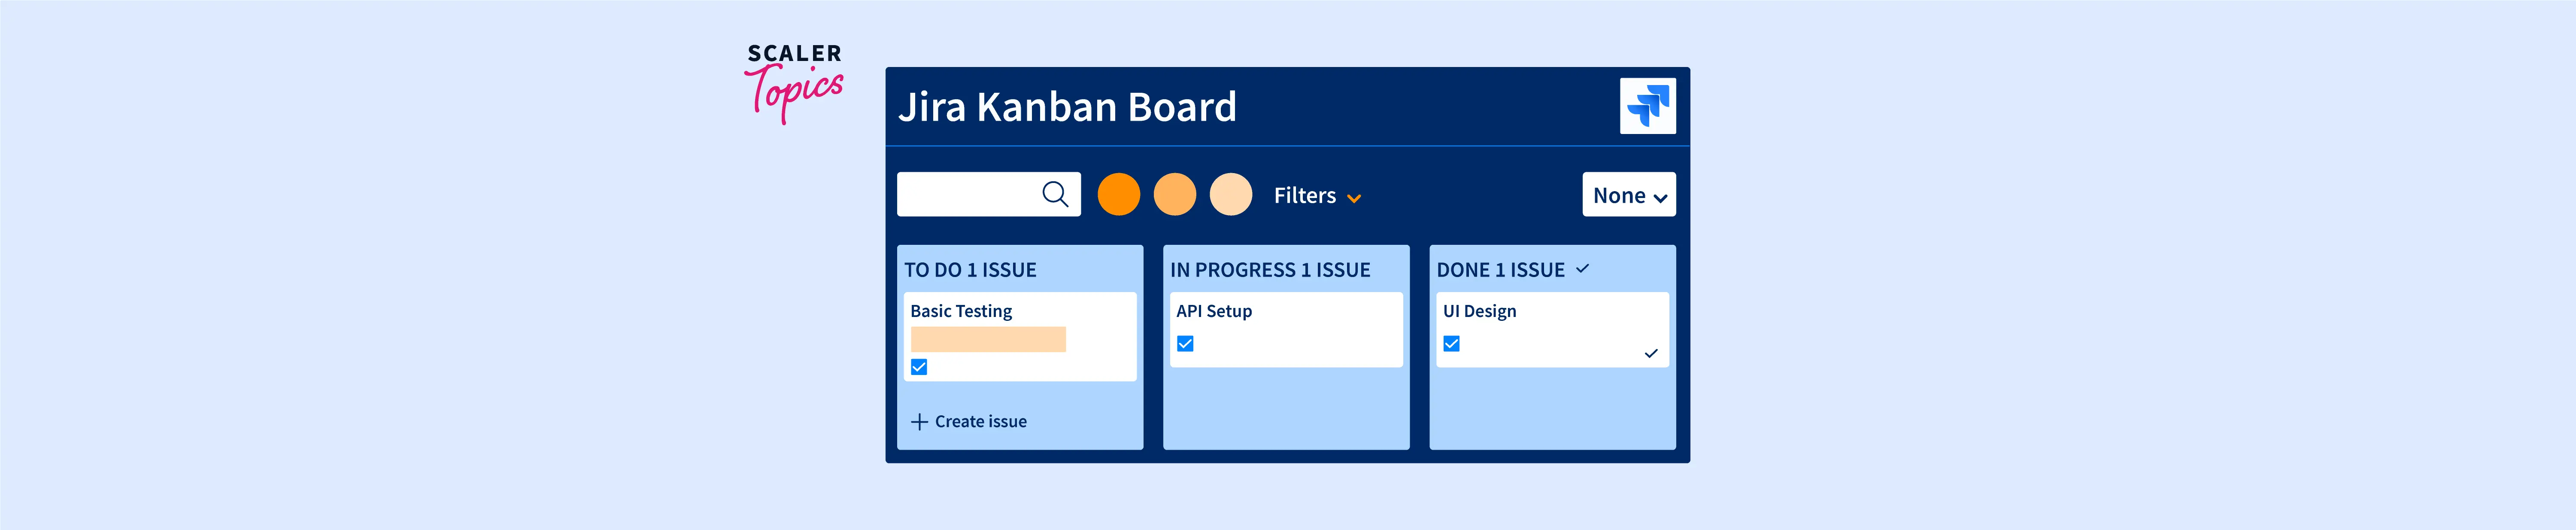Open the None dropdown menu

point(1628,195)
